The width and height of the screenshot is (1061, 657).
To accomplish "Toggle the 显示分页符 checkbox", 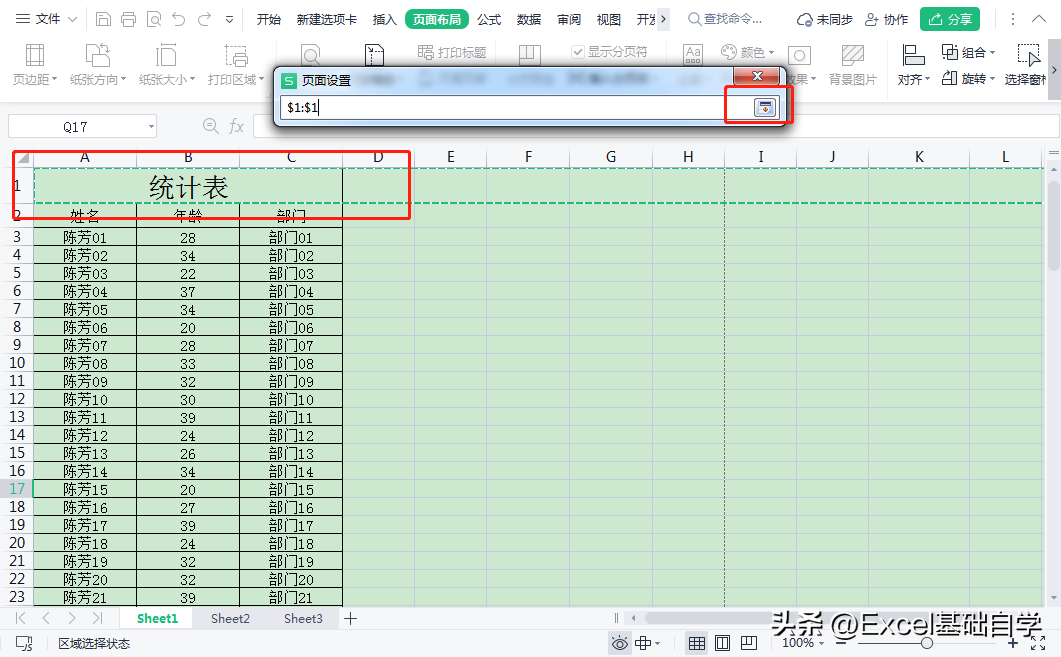I will (x=578, y=52).
